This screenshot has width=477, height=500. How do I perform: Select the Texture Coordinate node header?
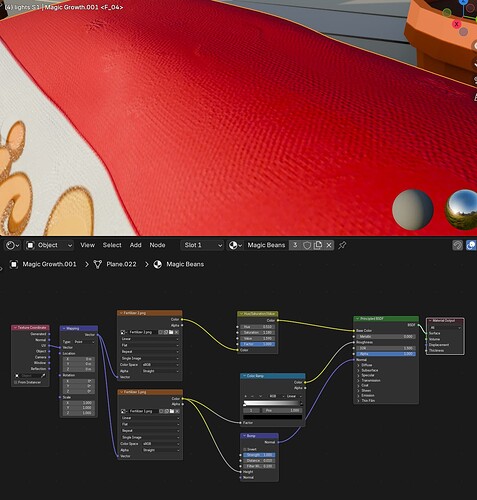point(30,328)
